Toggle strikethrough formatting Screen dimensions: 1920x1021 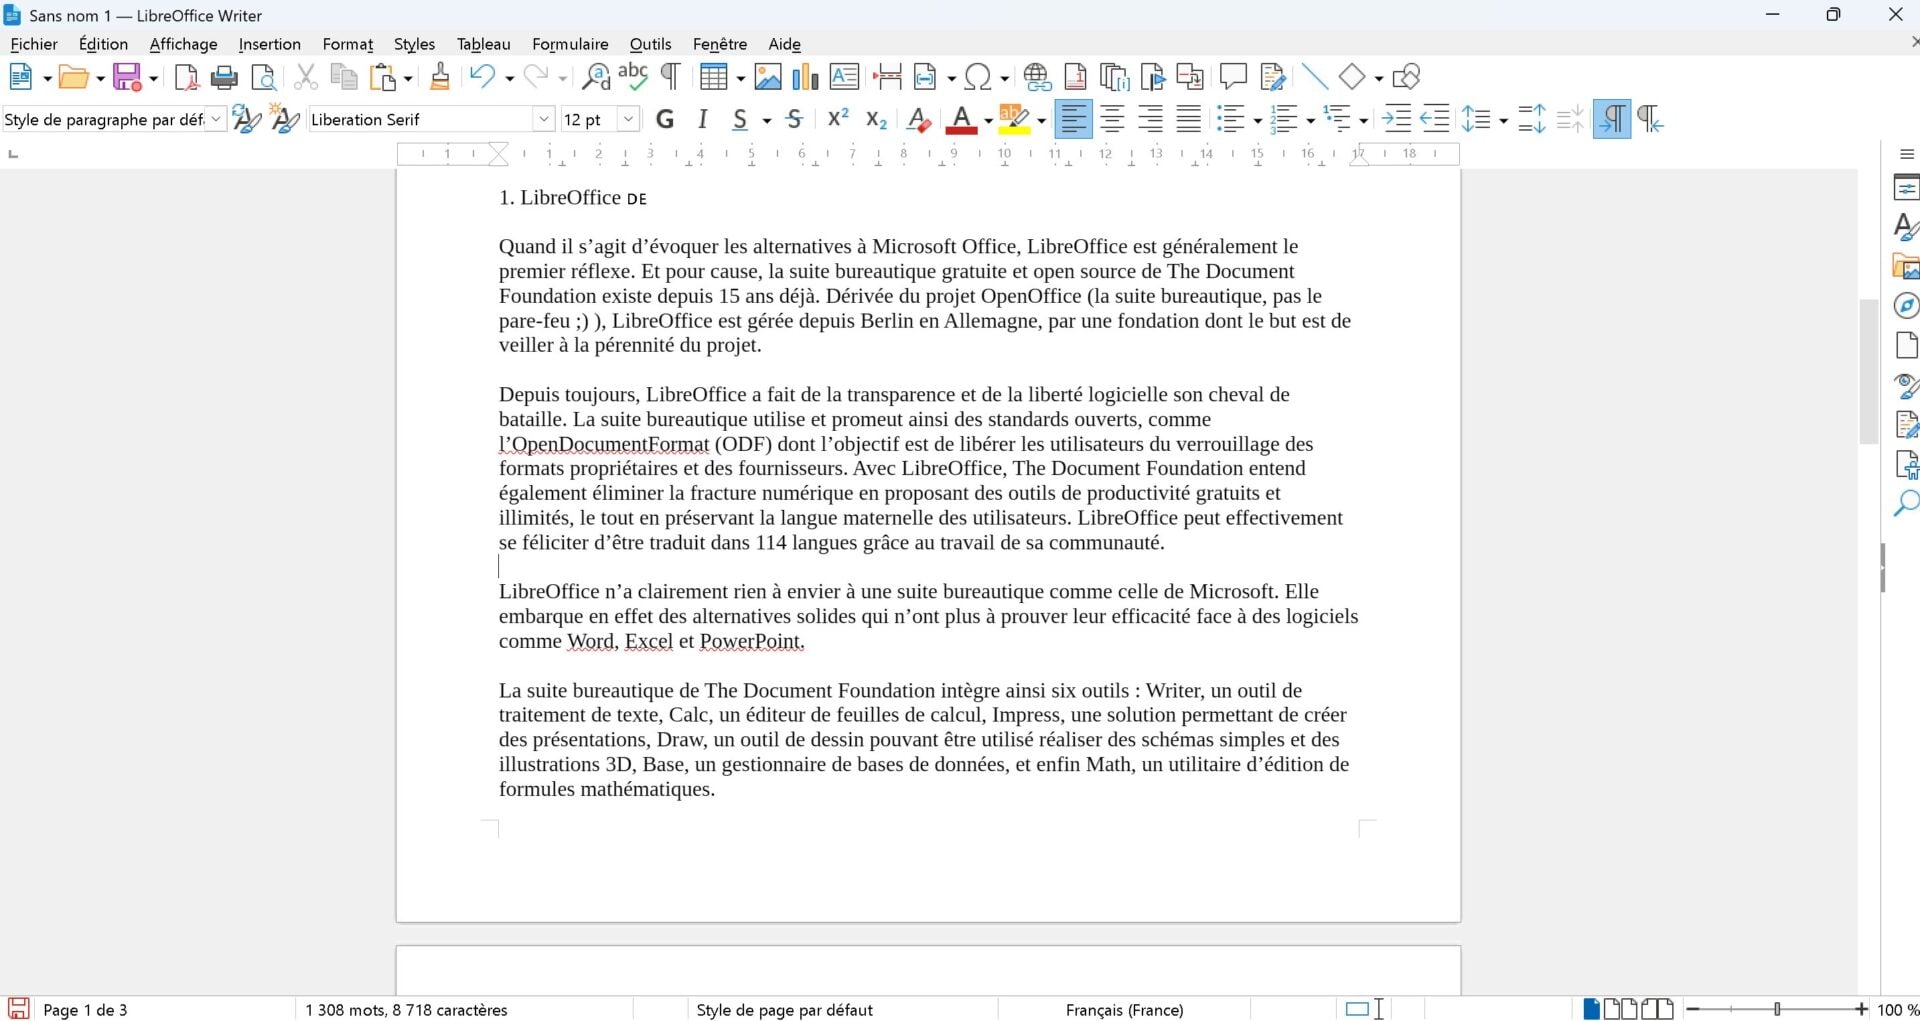pyautogui.click(x=795, y=120)
